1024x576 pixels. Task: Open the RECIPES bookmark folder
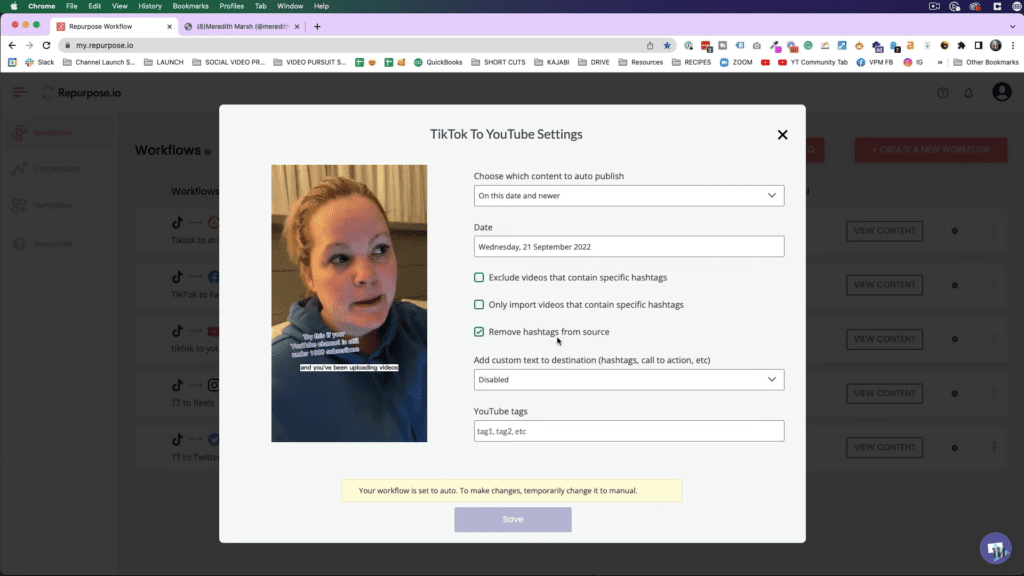coord(691,62)
